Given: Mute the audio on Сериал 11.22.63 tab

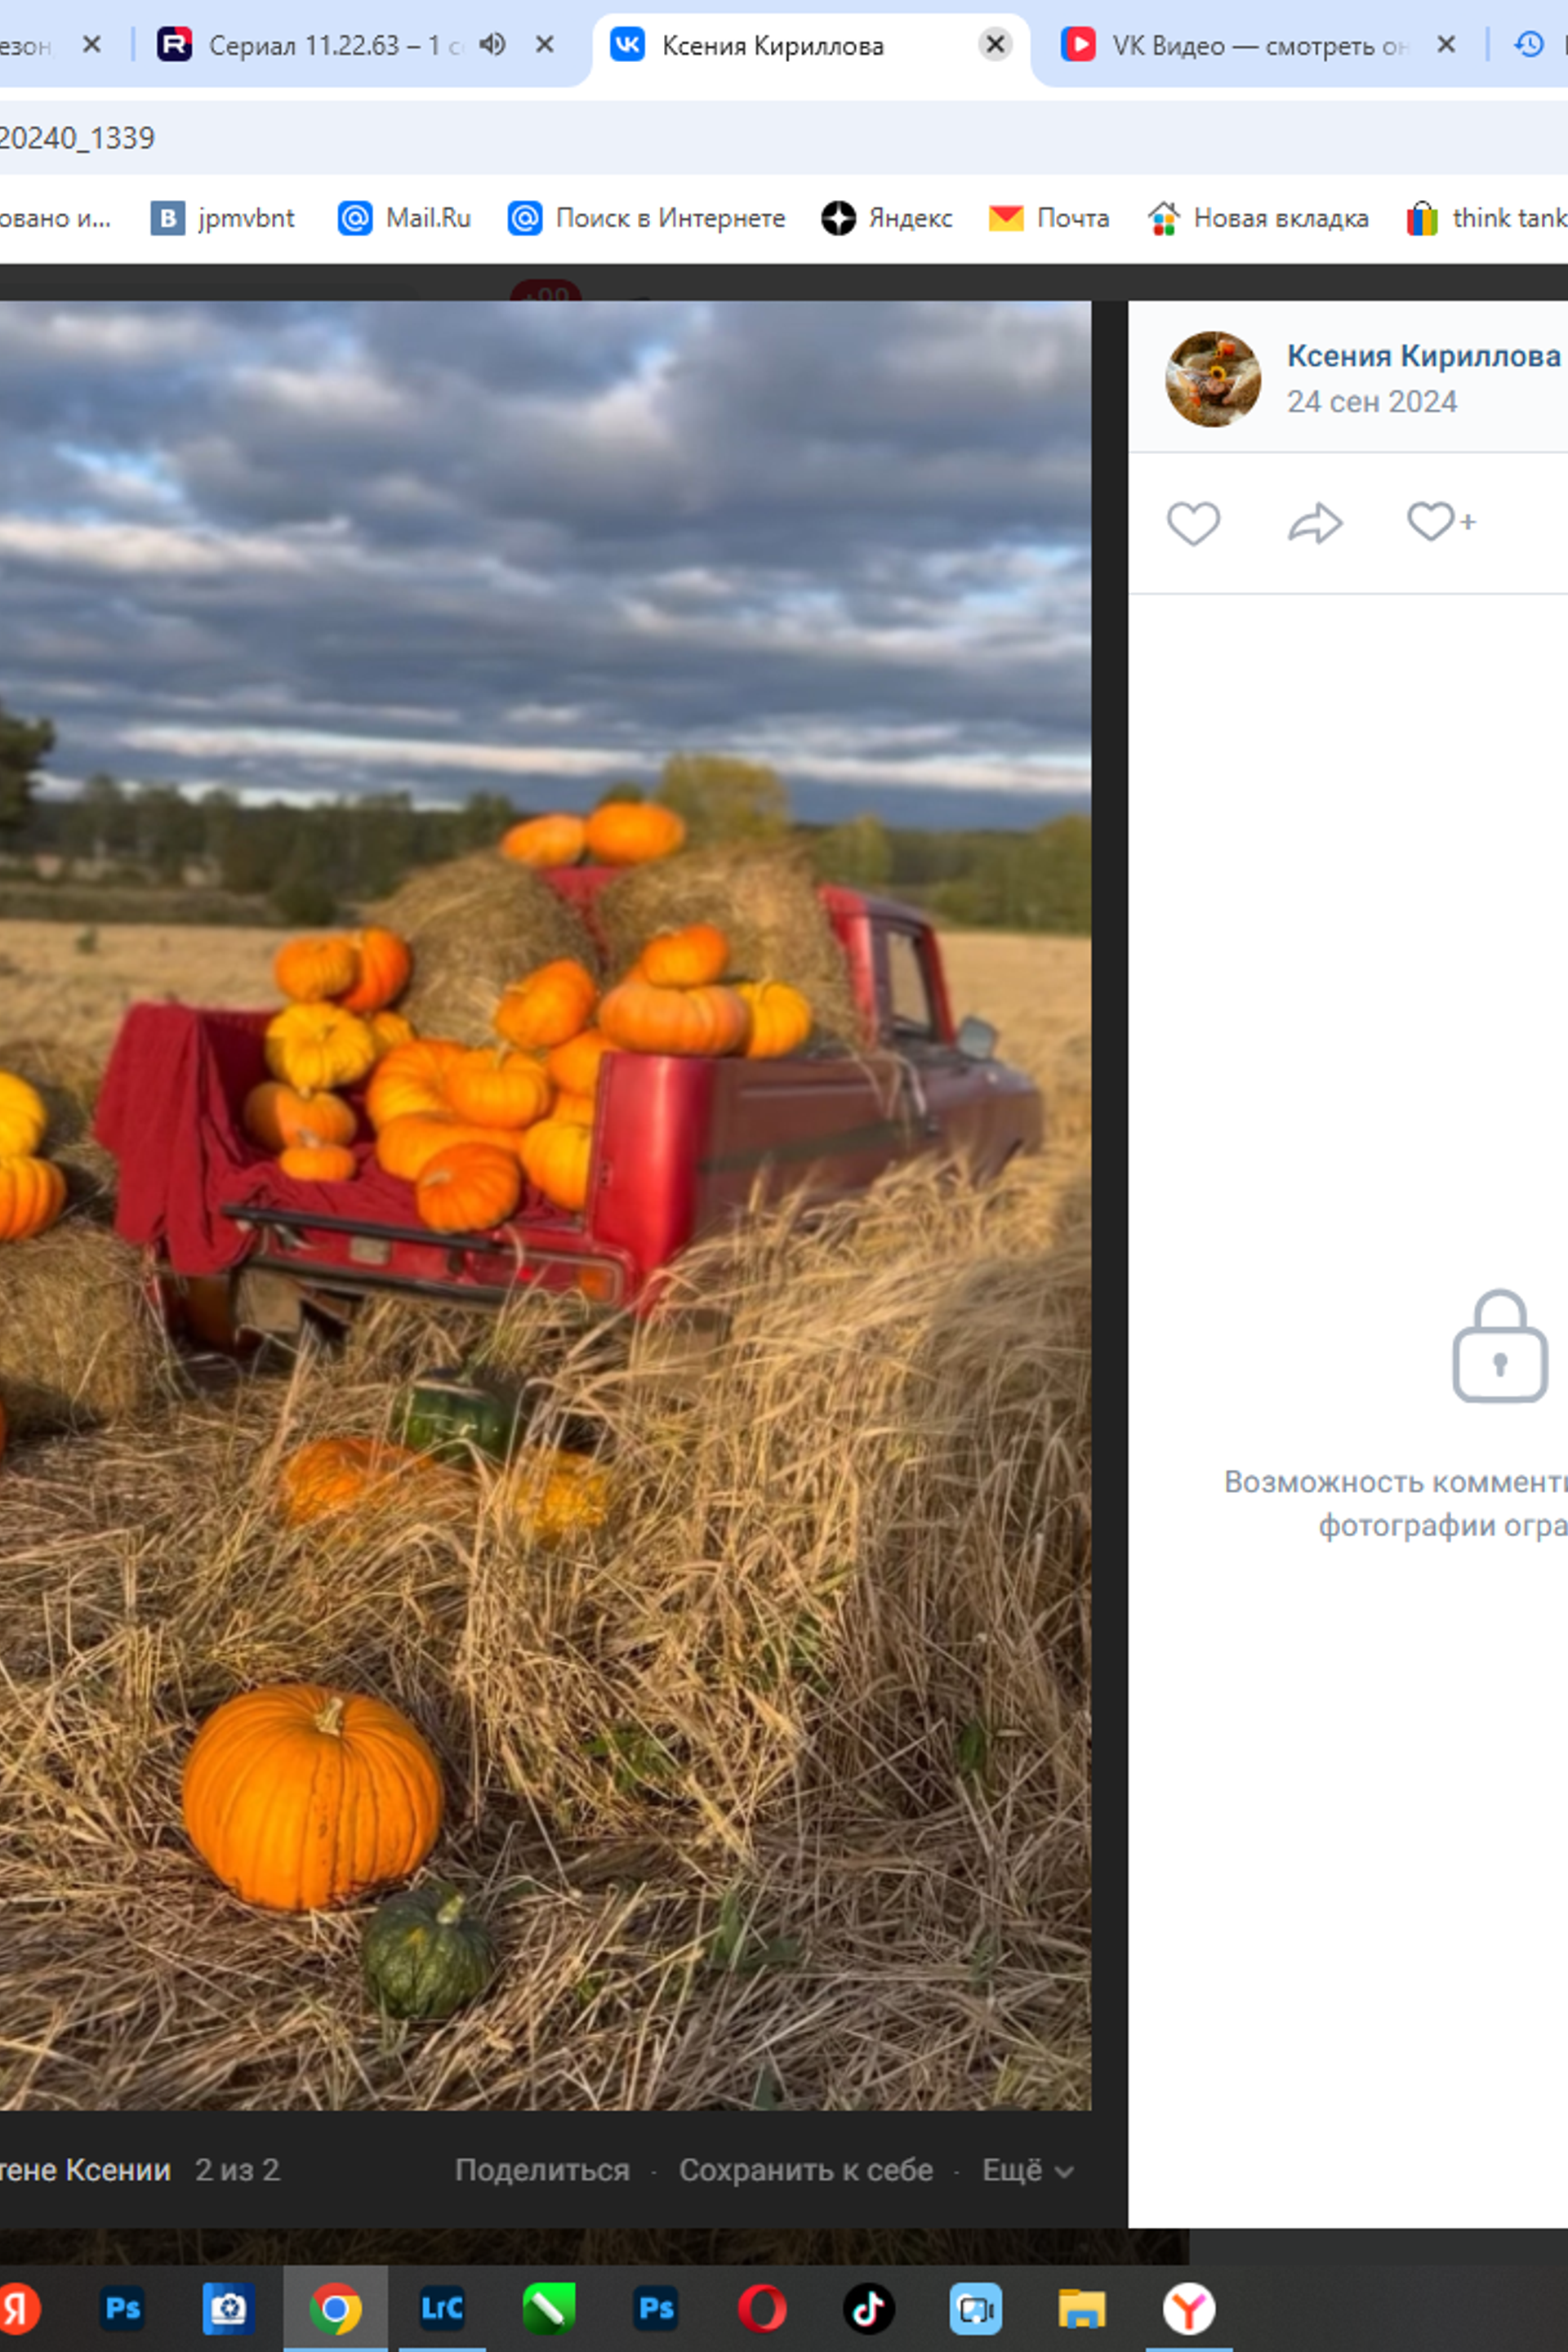Looking at the screenshot, I should click(x=492, y=44).
